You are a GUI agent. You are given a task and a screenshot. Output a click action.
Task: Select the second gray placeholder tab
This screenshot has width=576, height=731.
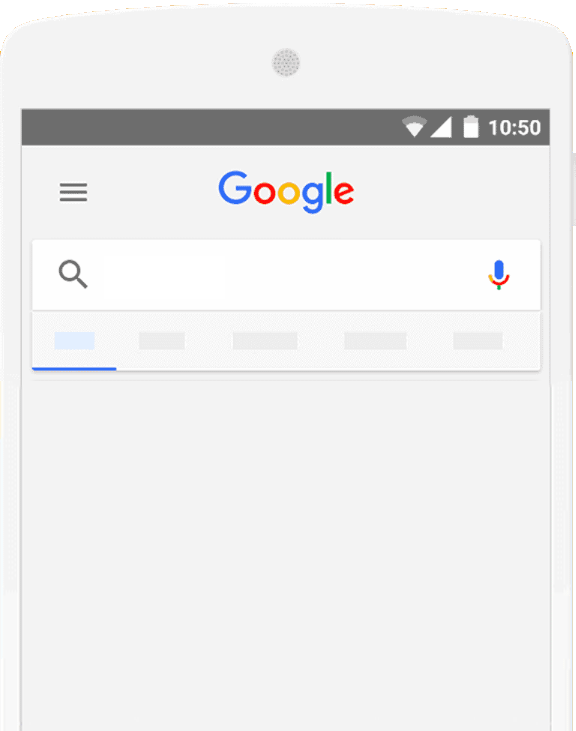(x=162, y=341)
